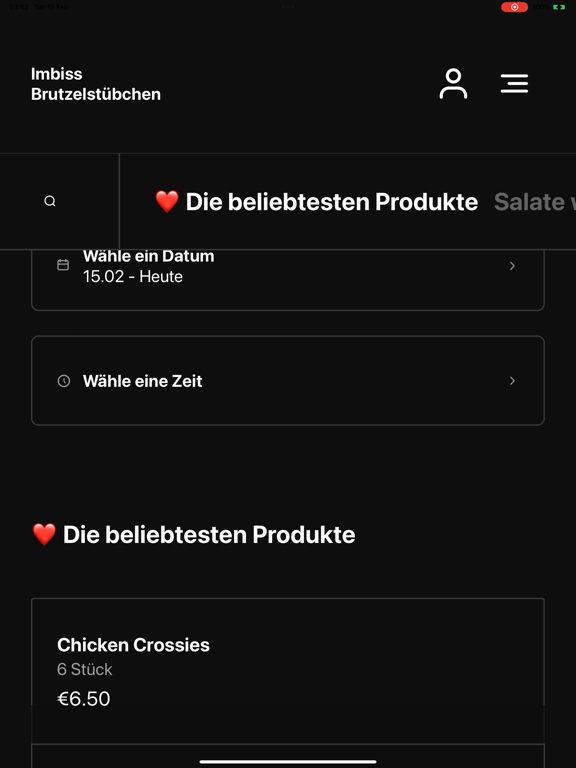The width and height of the screenshot is (576, 768).
Task: Tap the home indicator bar at bottom
Action: coord(288,762)
